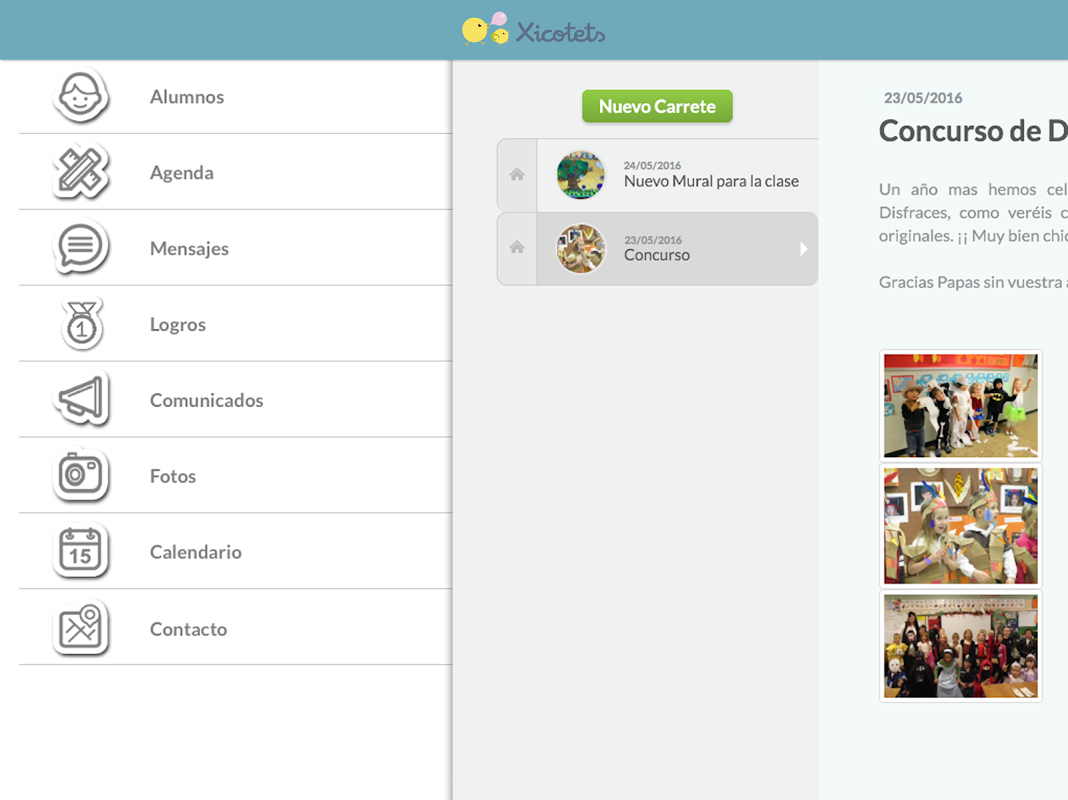Image resolution: width=1068 pixels, height=800 pixels.
Task: Select the Logros medal icon
Action: pyautogui.click(x=82, y=323)
